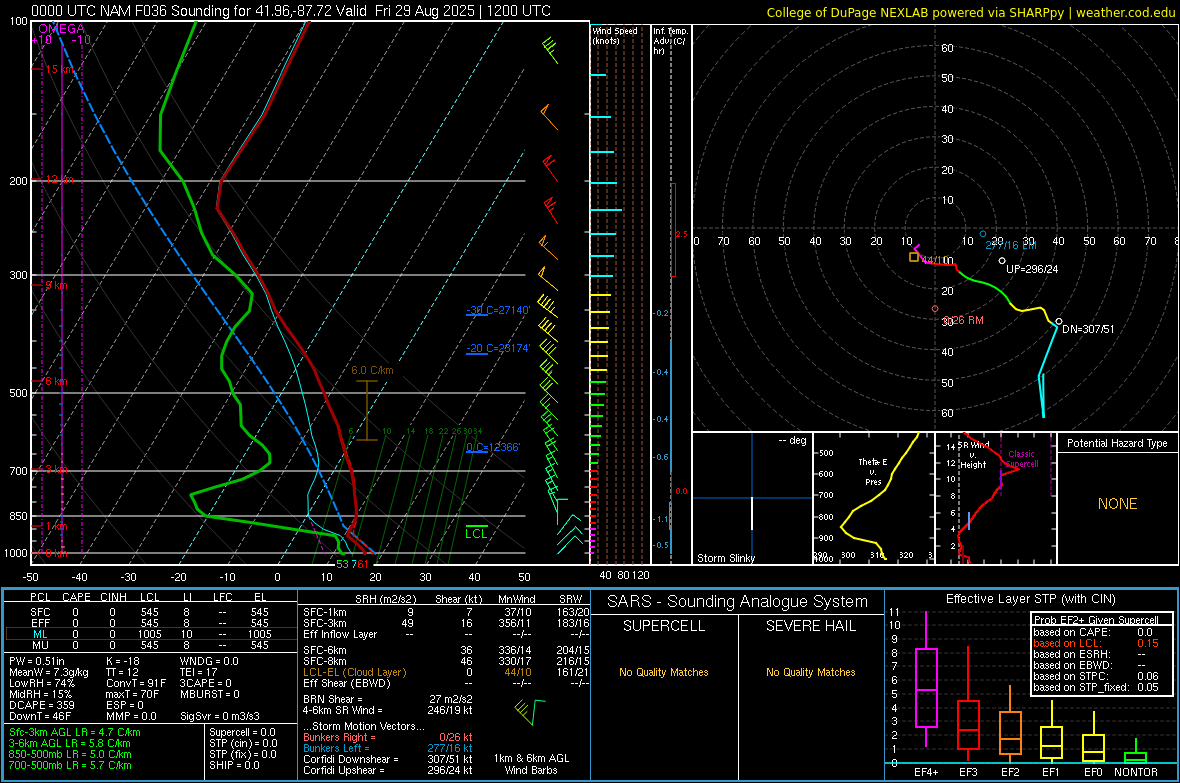Click the 1km & 6km AGL wind barbs icon

coord(529,711)
